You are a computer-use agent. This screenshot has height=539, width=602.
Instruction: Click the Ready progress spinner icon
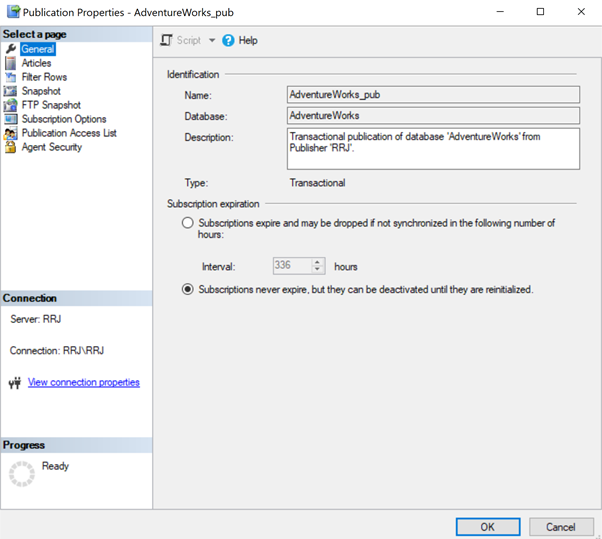22,474
